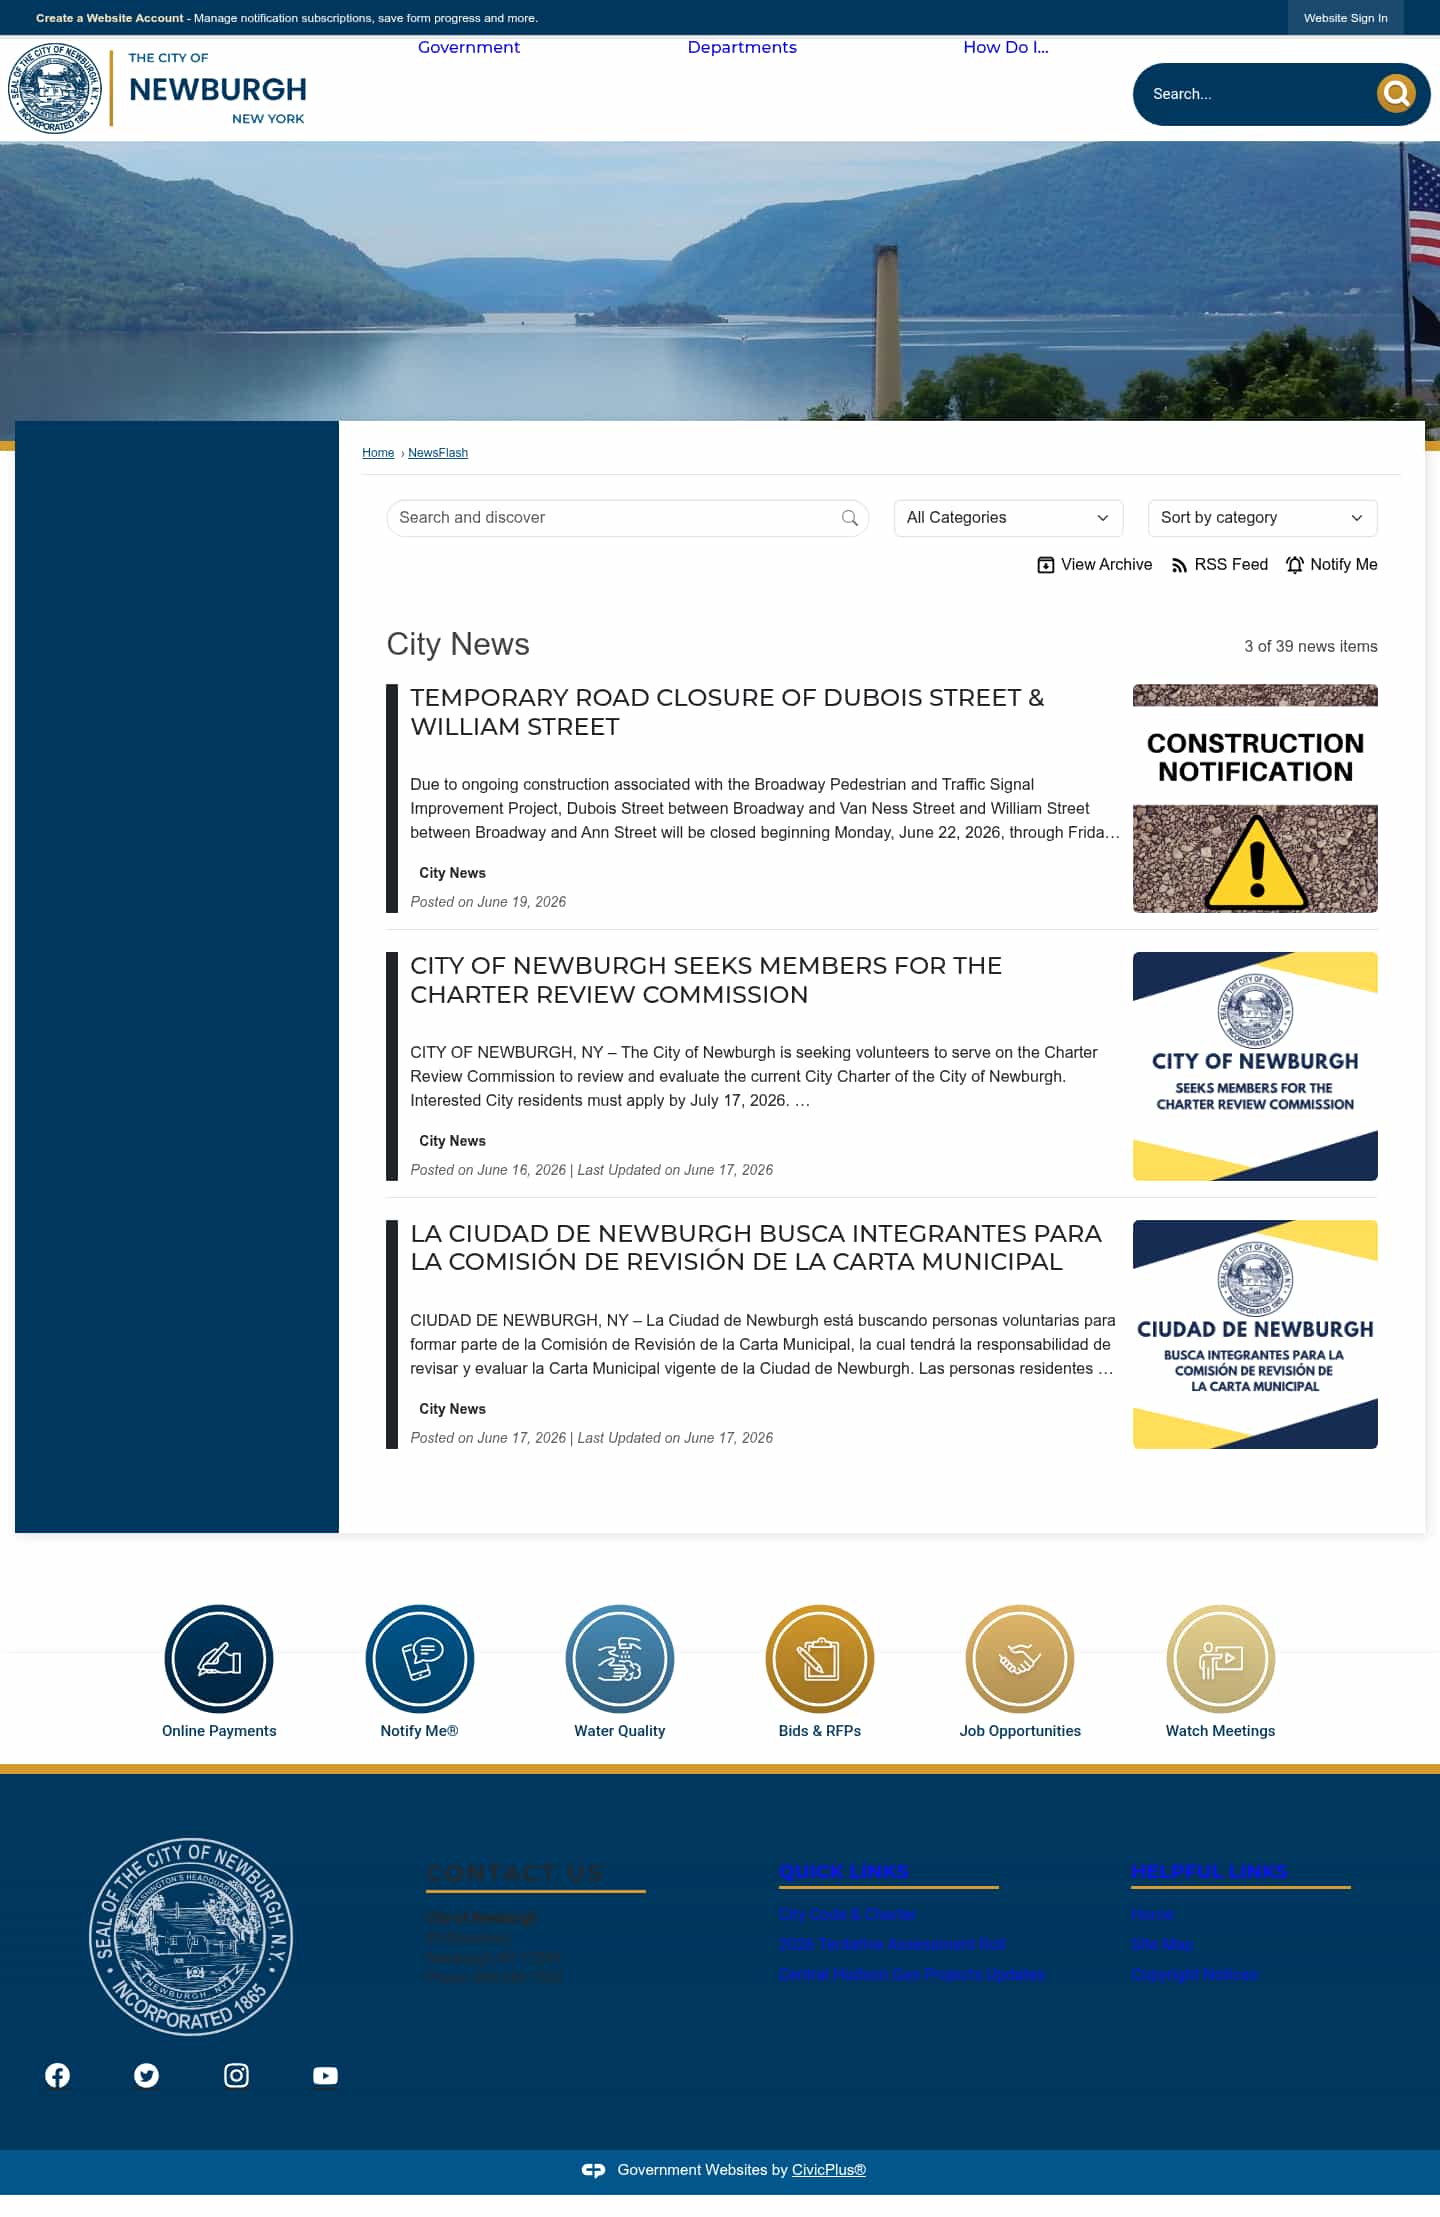Open the Watch Meetings icon
1440x2217 pixels.
click(1220, 1659)
